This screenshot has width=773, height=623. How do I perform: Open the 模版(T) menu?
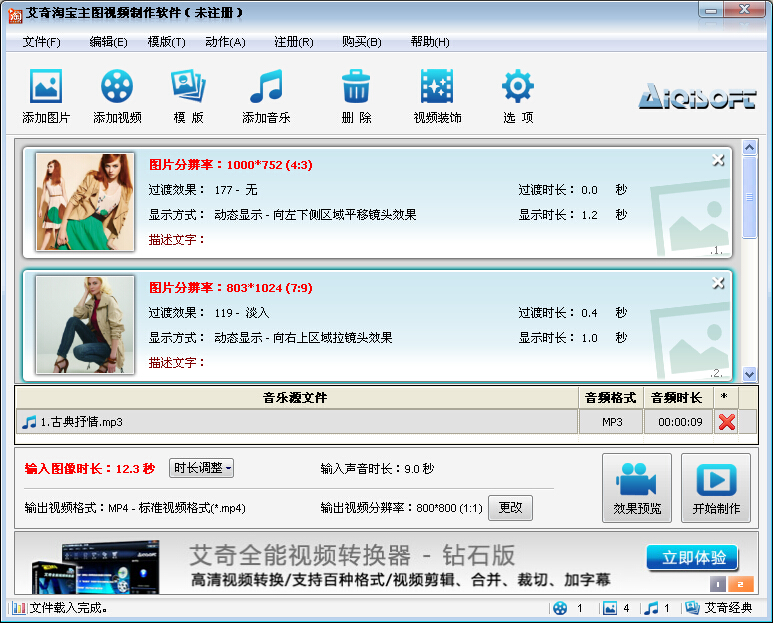coord(167,42)
